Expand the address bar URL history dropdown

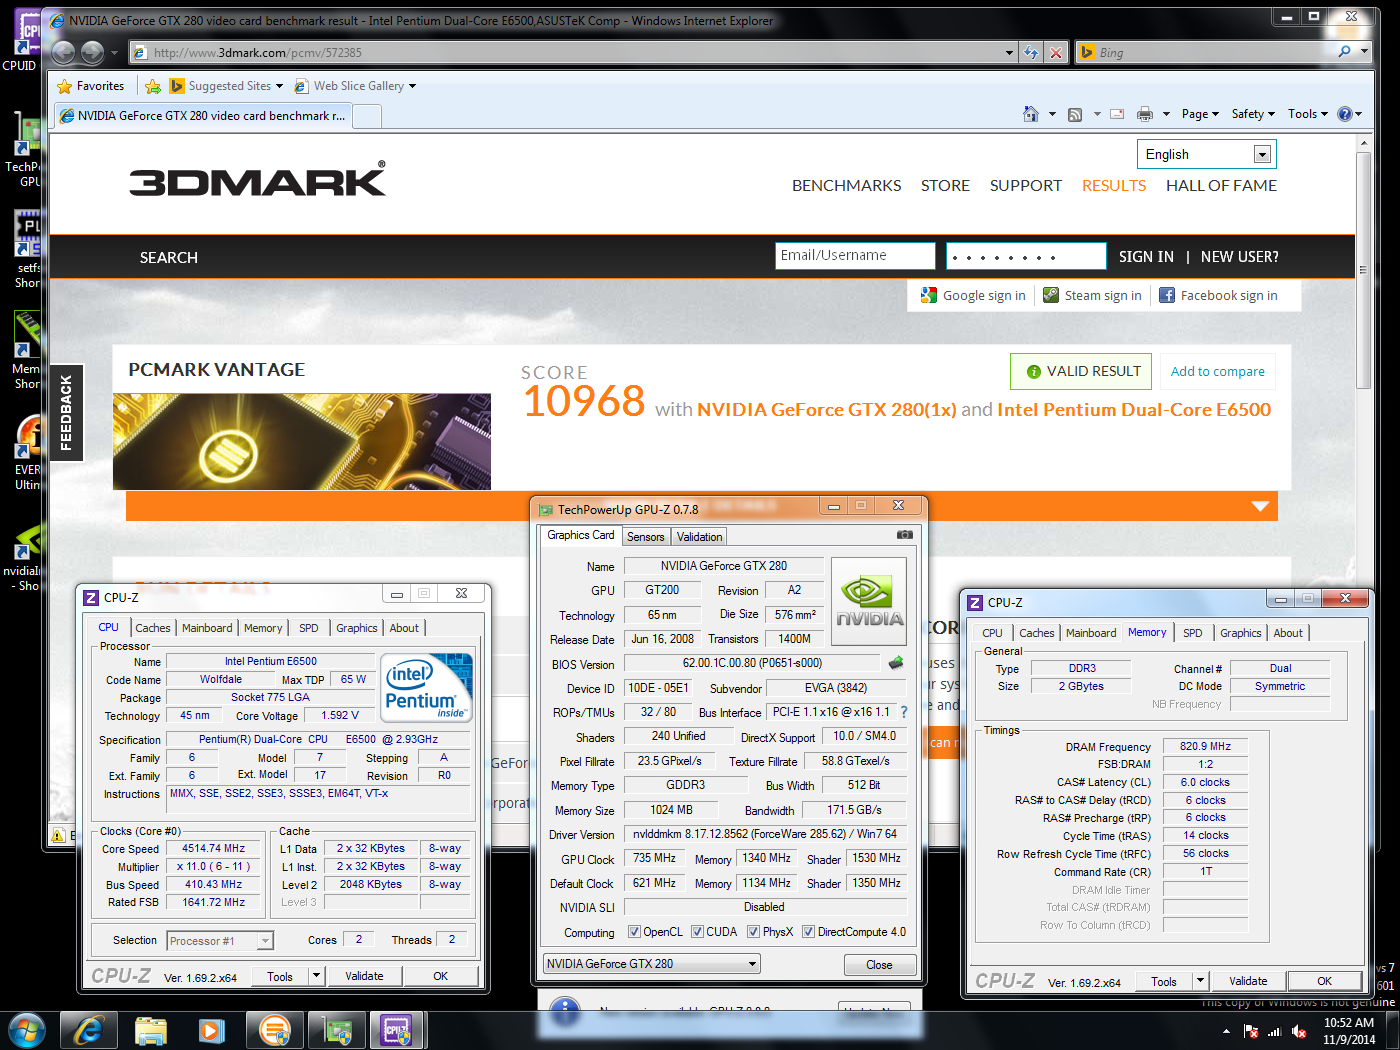click(x=1009, y=53)
